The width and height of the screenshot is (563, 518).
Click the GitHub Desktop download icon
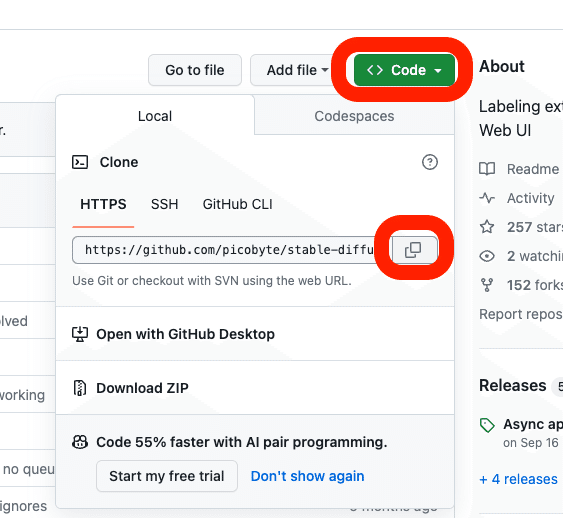(80, 334)
